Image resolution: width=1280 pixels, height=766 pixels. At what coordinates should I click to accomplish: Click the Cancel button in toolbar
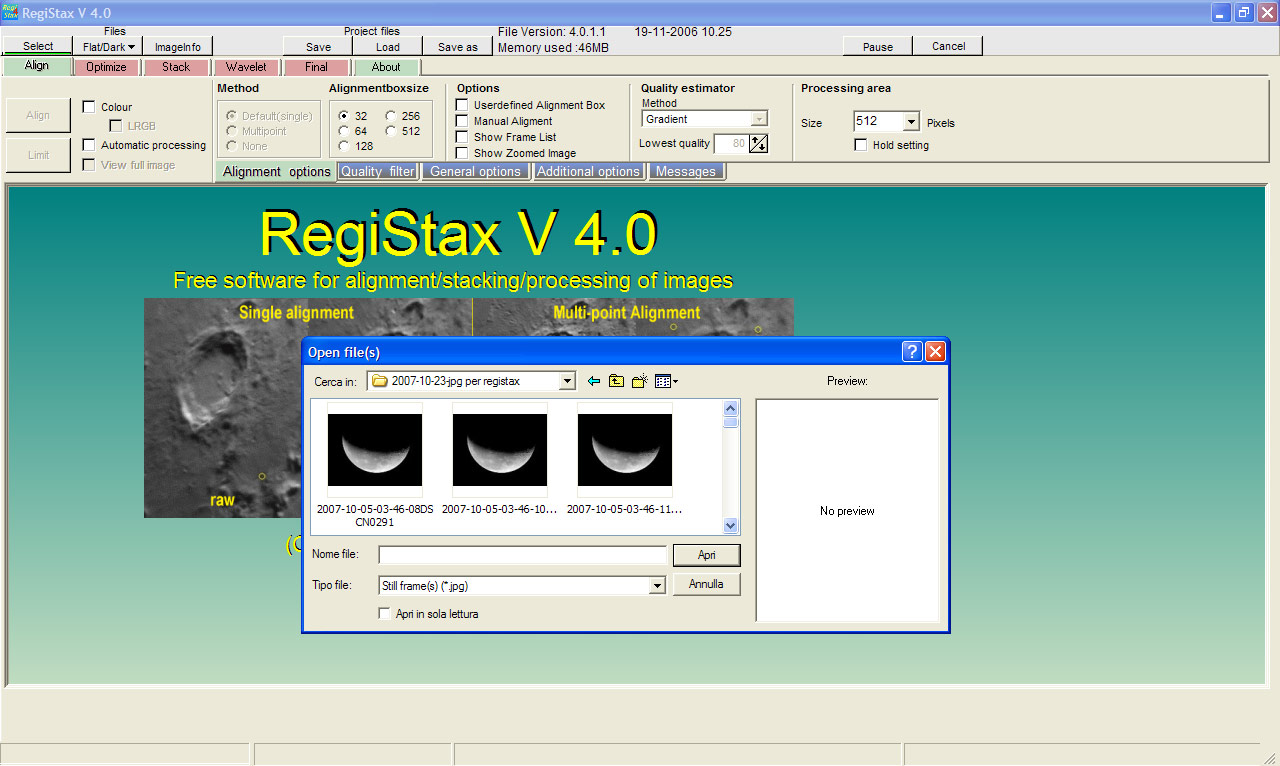[949, 46]
